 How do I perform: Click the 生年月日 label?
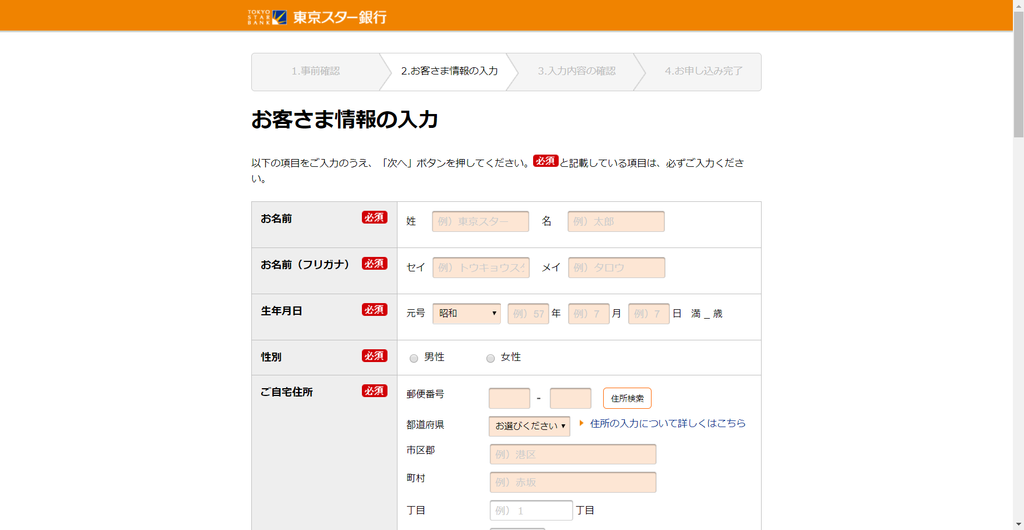coord(281,311)
